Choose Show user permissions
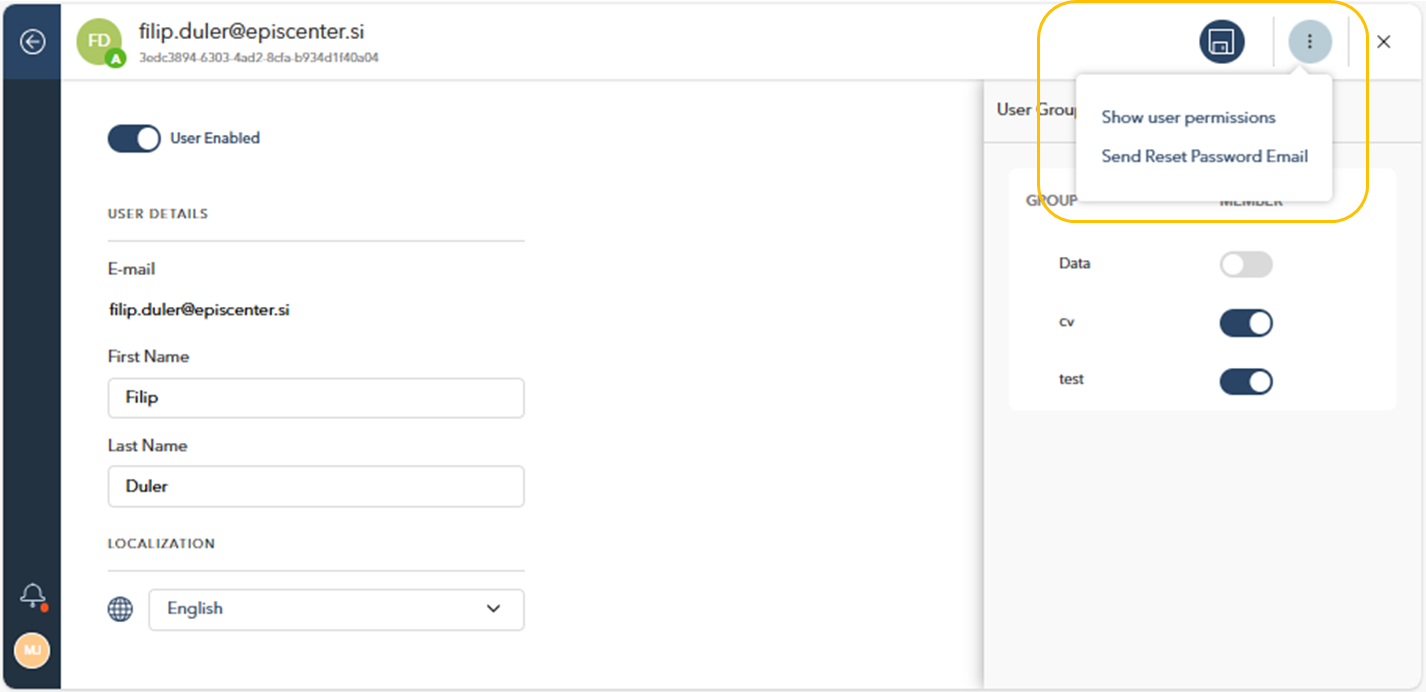This screenshot has height=692, width=1426. coord(1188,117)
